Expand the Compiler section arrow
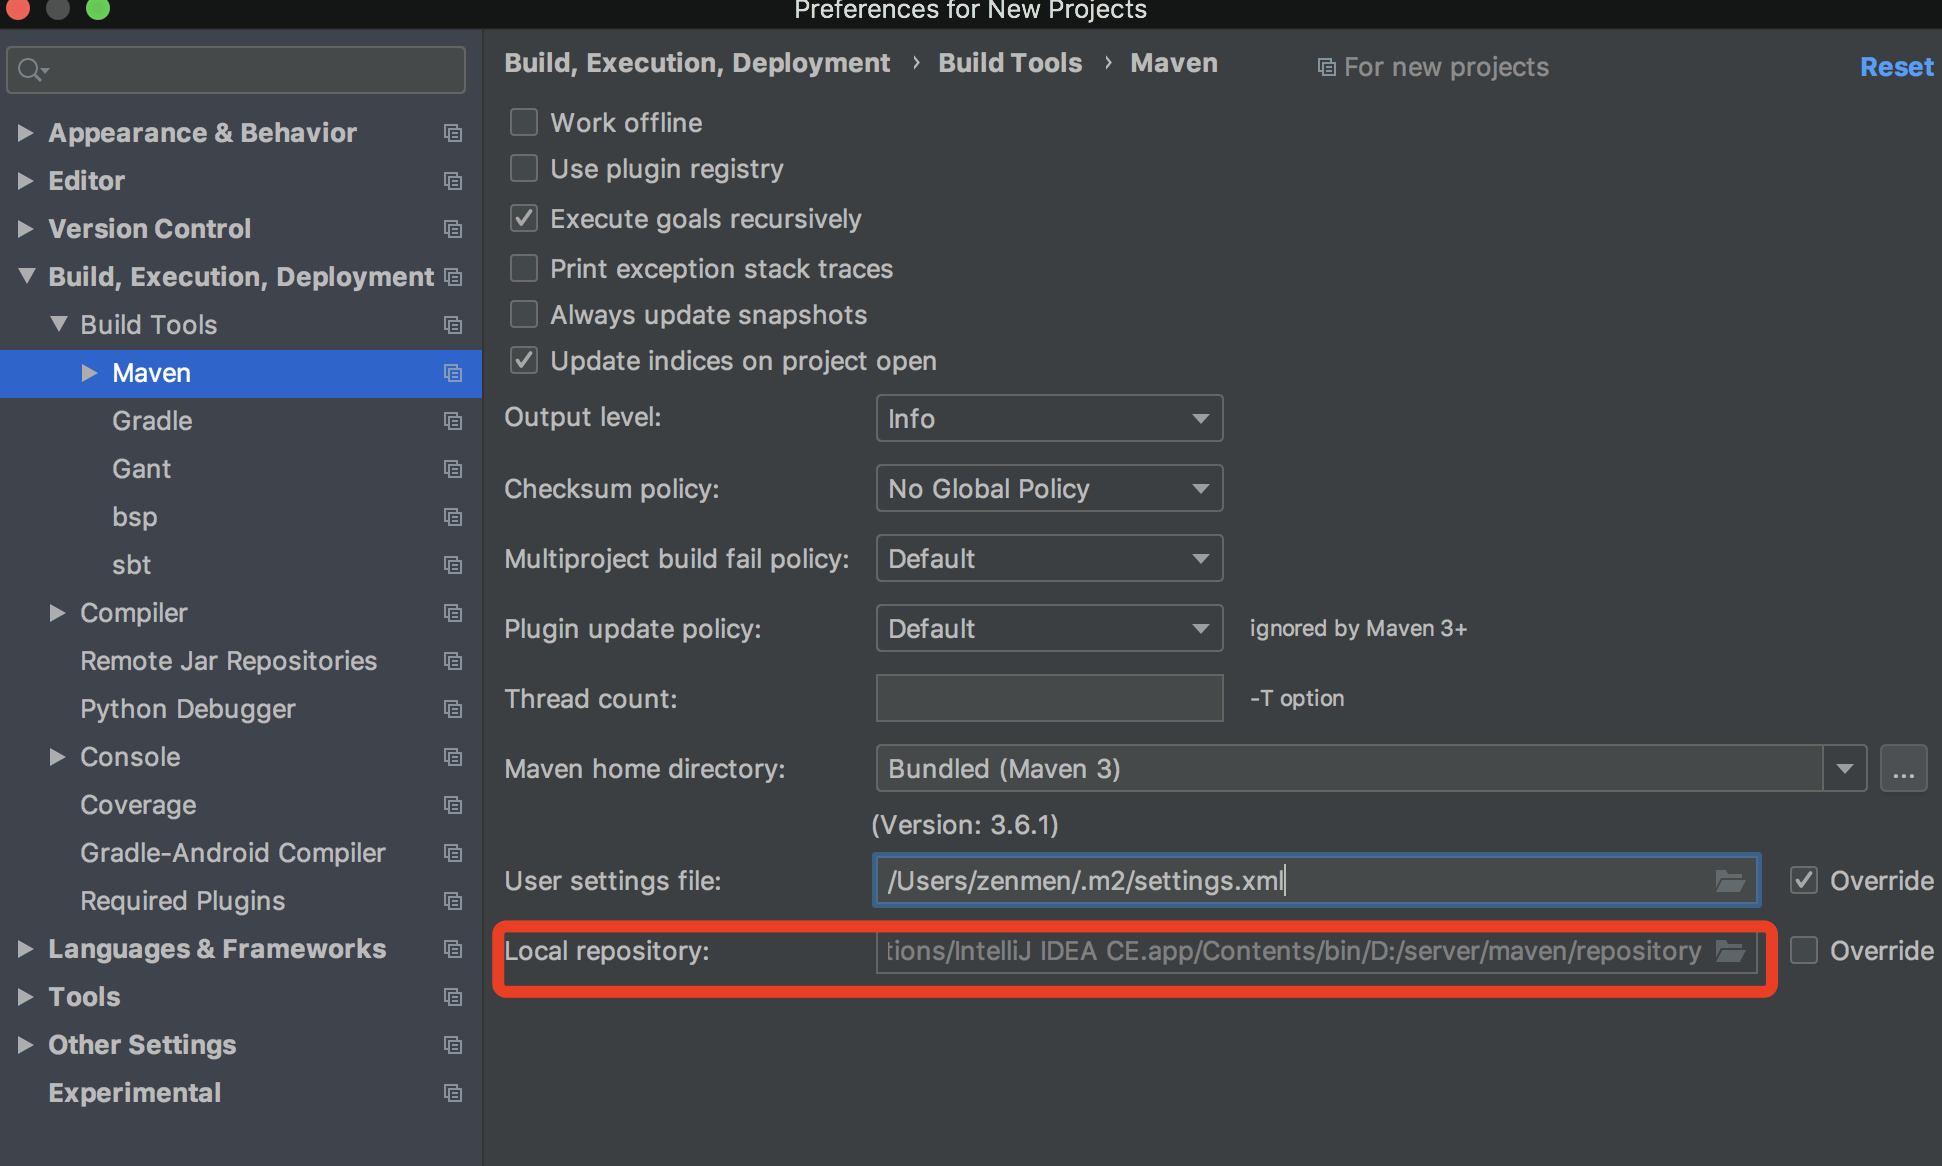This screenshot has height=1166, width=1942. pos(58,613)
